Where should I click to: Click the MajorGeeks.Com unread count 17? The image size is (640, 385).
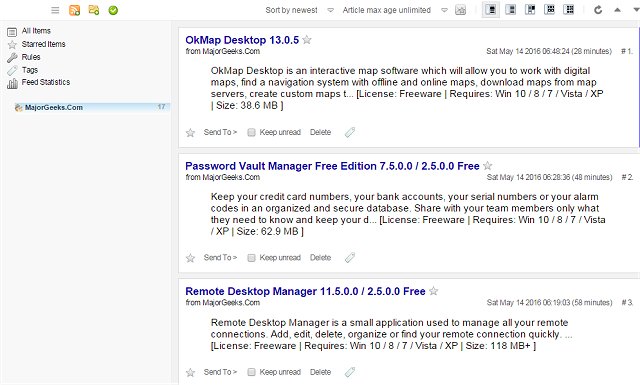pos(161,107)
